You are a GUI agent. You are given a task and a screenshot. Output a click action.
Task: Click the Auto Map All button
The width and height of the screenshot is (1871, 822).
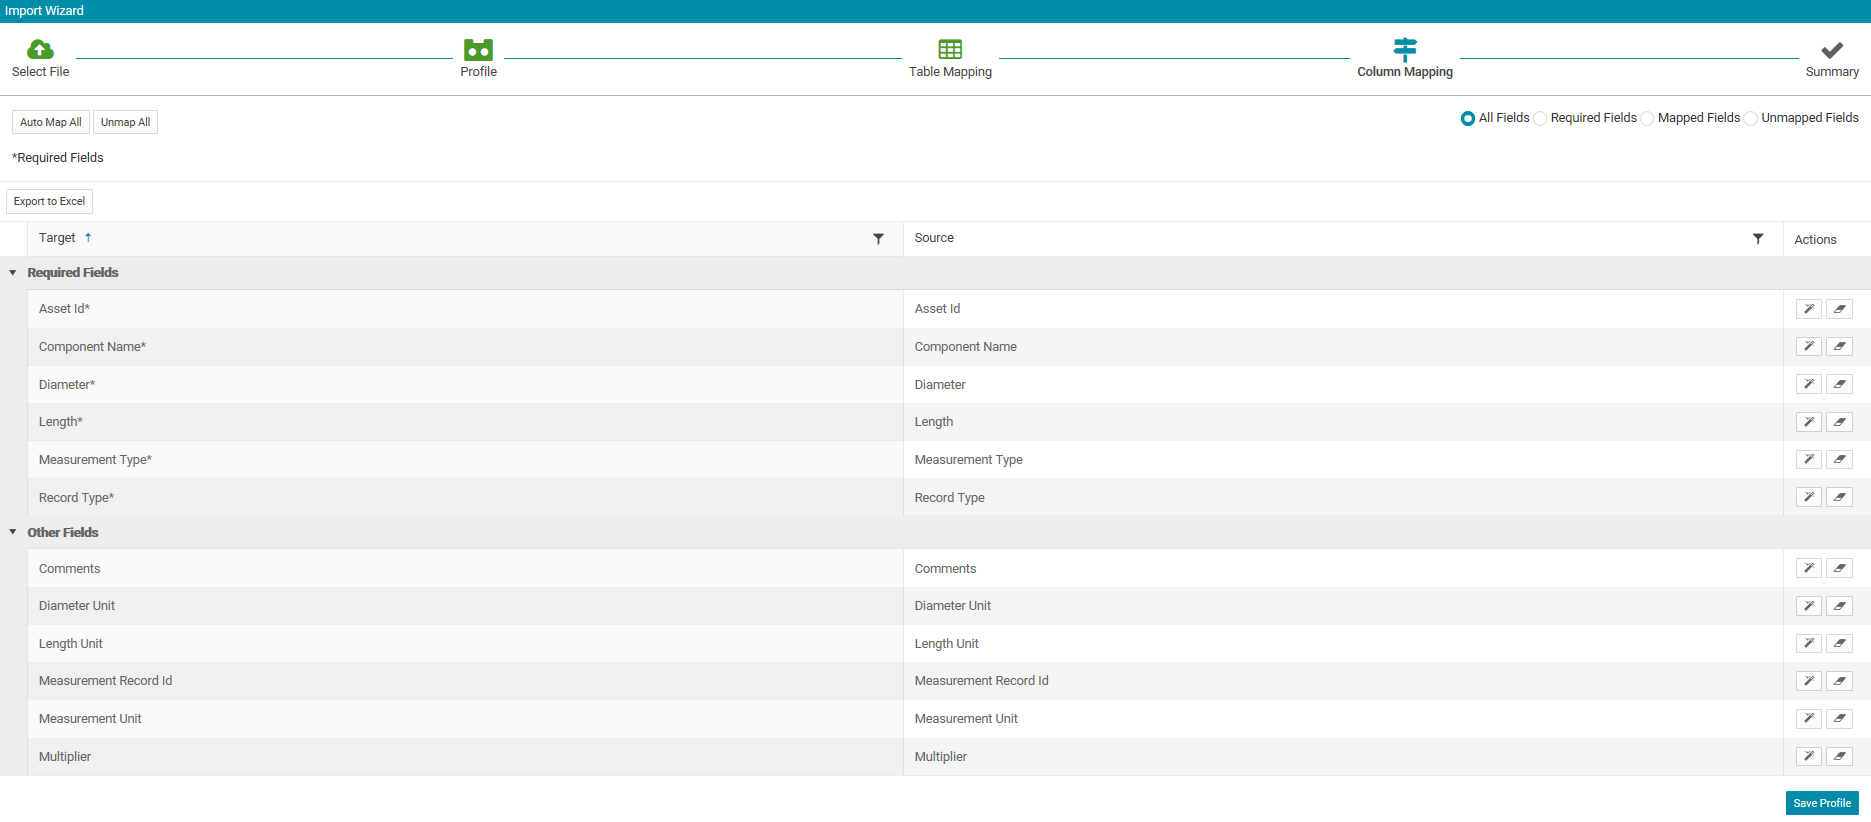pos(51,122)
